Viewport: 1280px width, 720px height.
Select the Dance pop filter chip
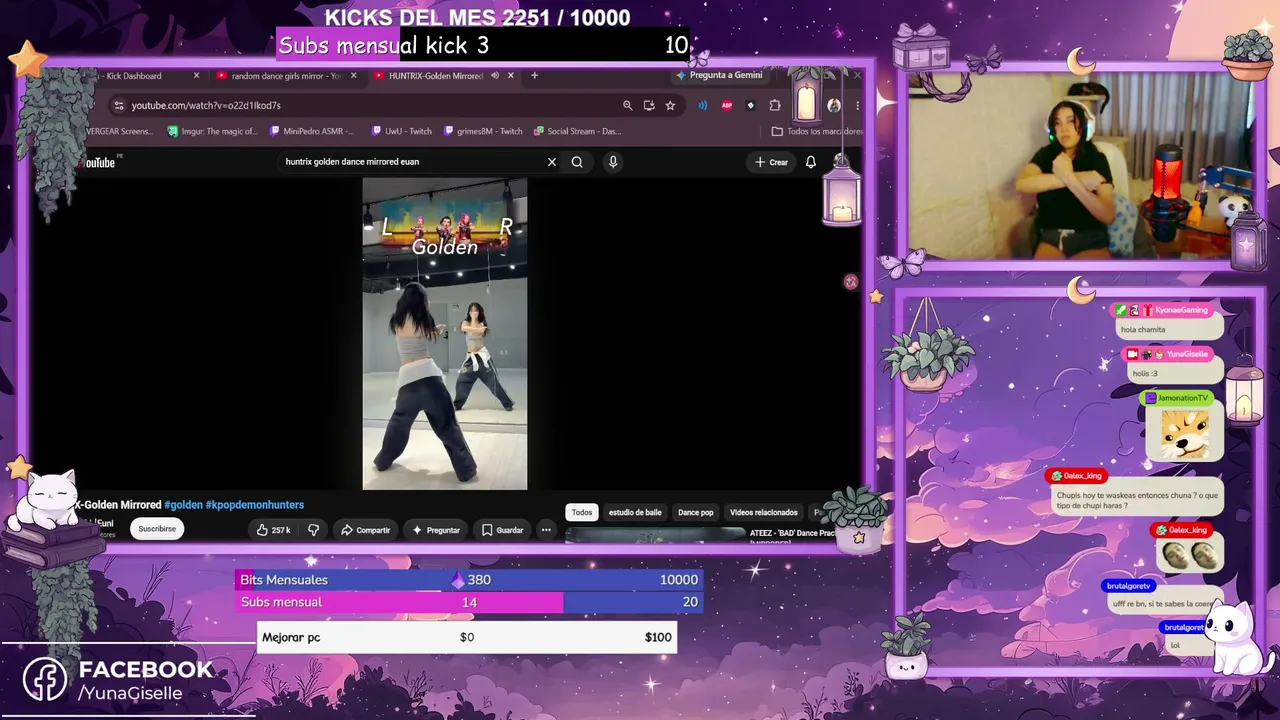696,512
